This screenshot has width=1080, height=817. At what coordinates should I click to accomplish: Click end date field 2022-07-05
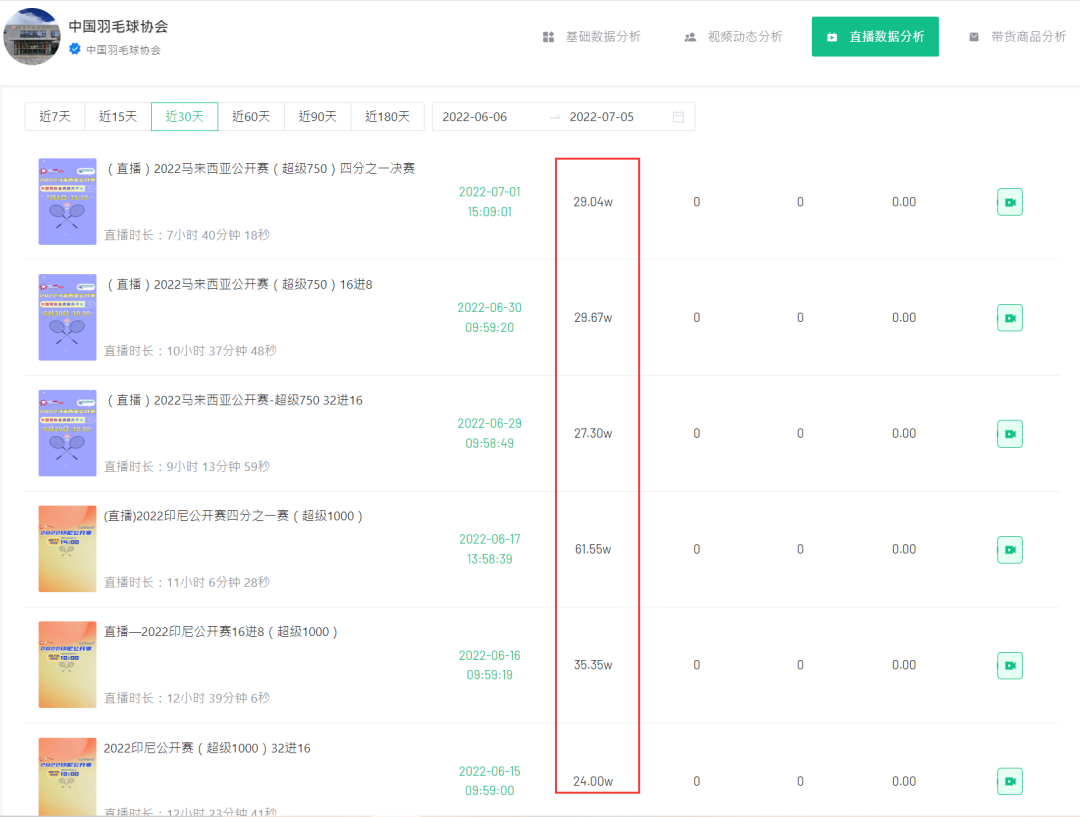[x=601, y=116]
